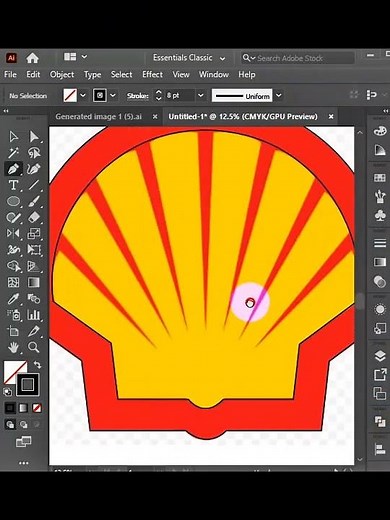Select the Column Graph tool

34,315
